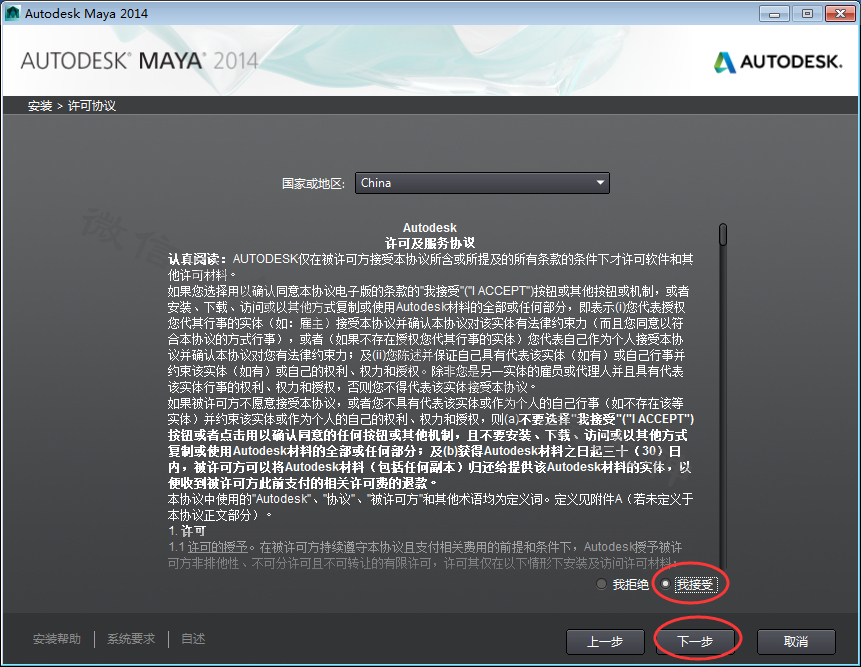Click the 上一步 (Back) button
This screenshot has height=667, width=861.
coord(605,641)
